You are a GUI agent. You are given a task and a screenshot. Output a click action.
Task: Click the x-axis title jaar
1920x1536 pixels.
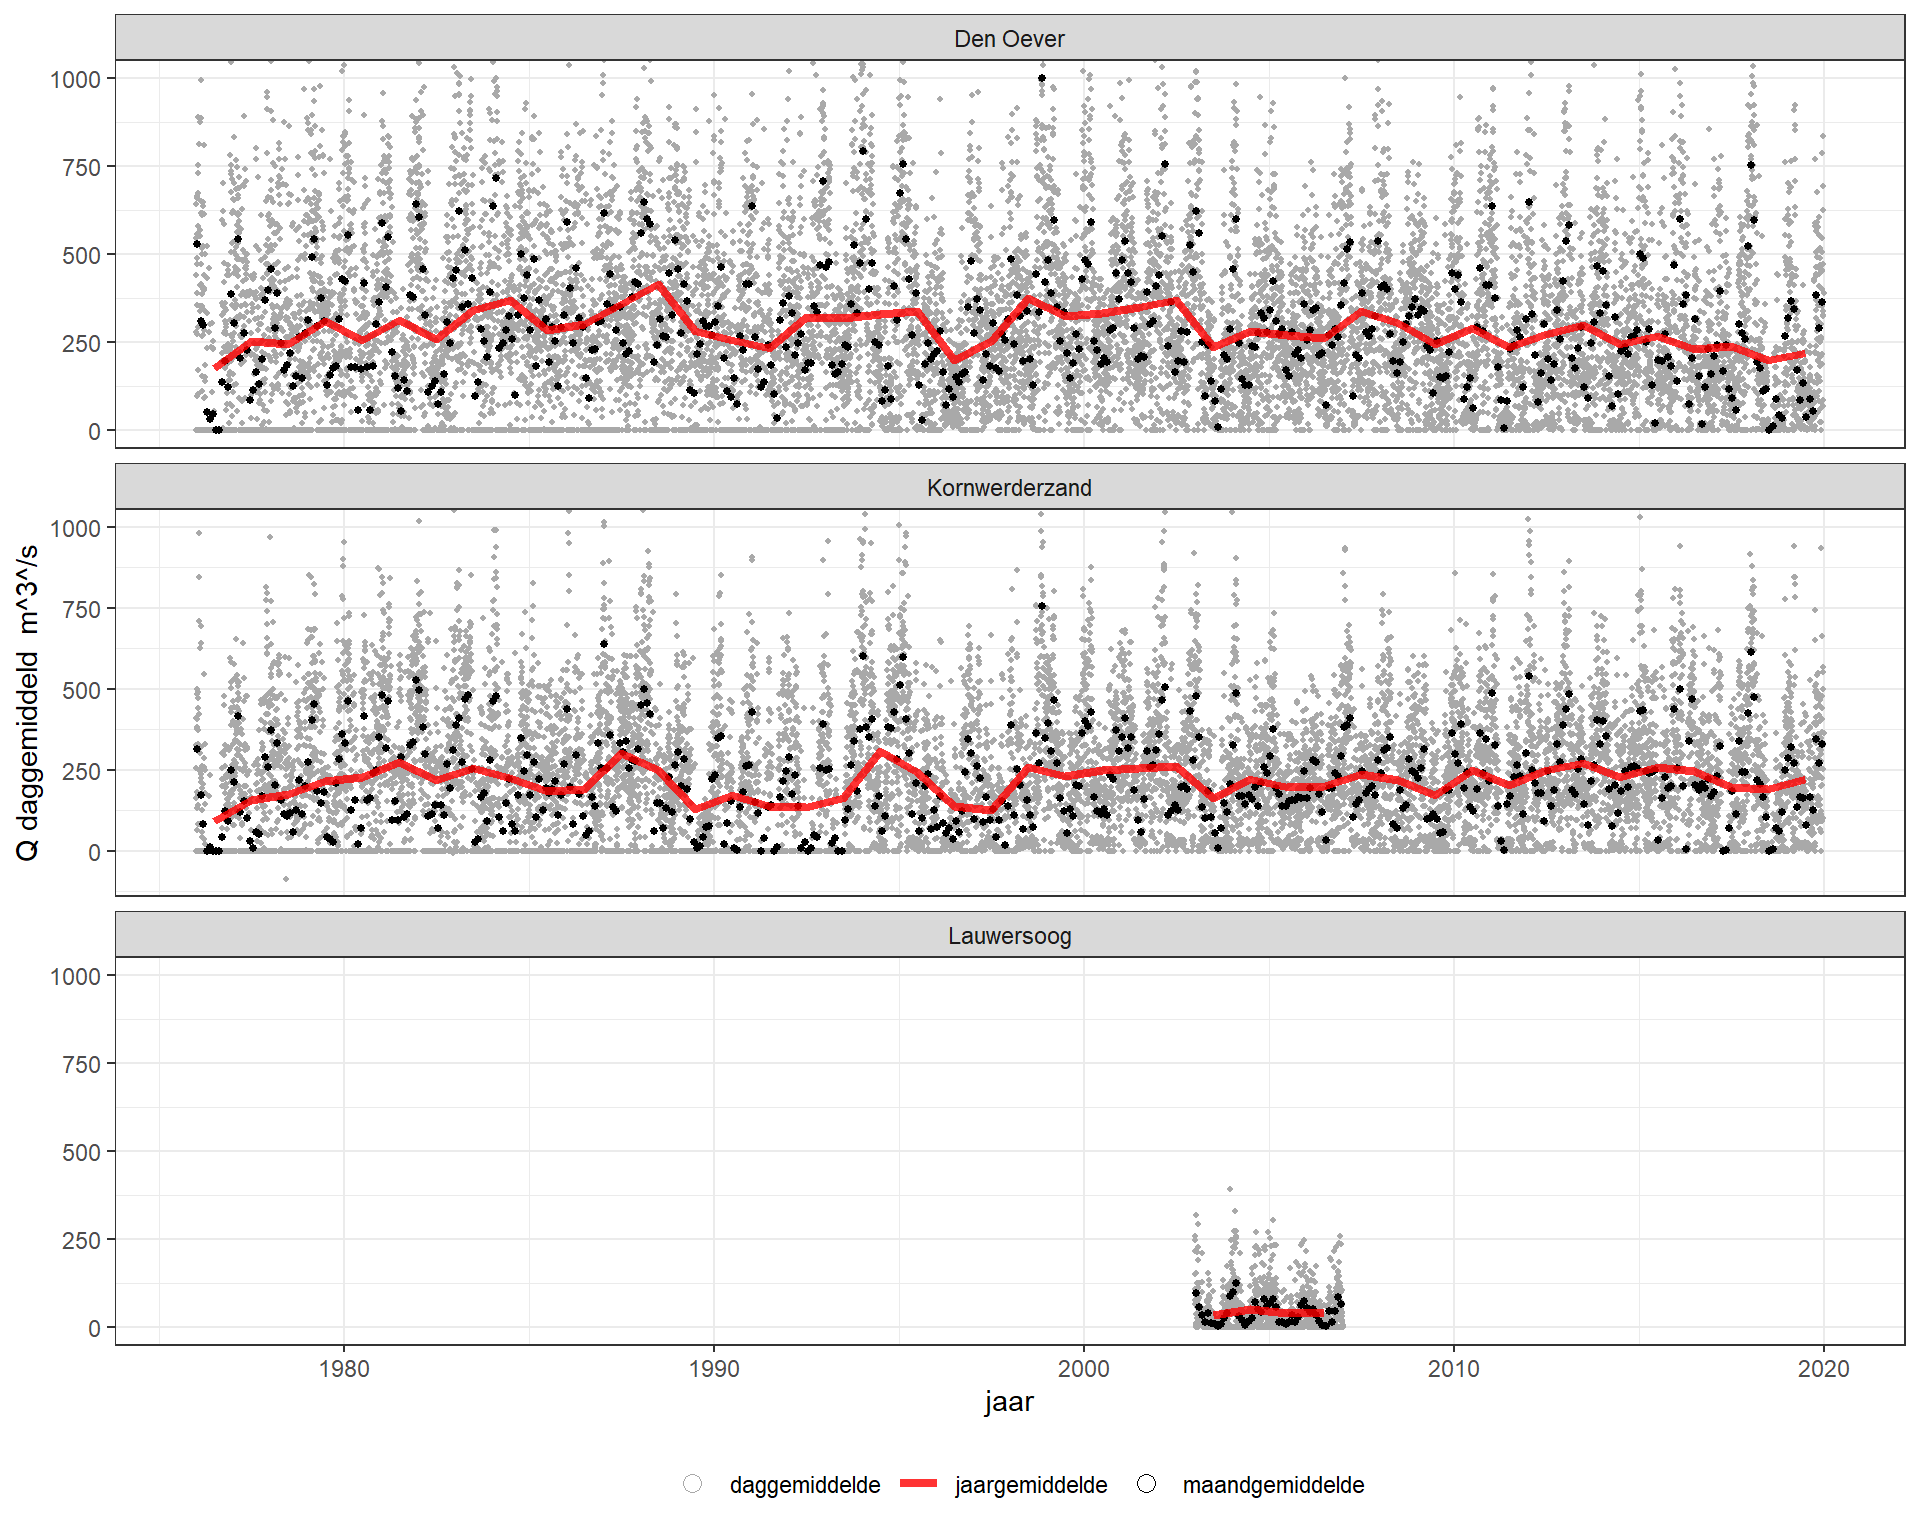[x=1009, y=1402]
